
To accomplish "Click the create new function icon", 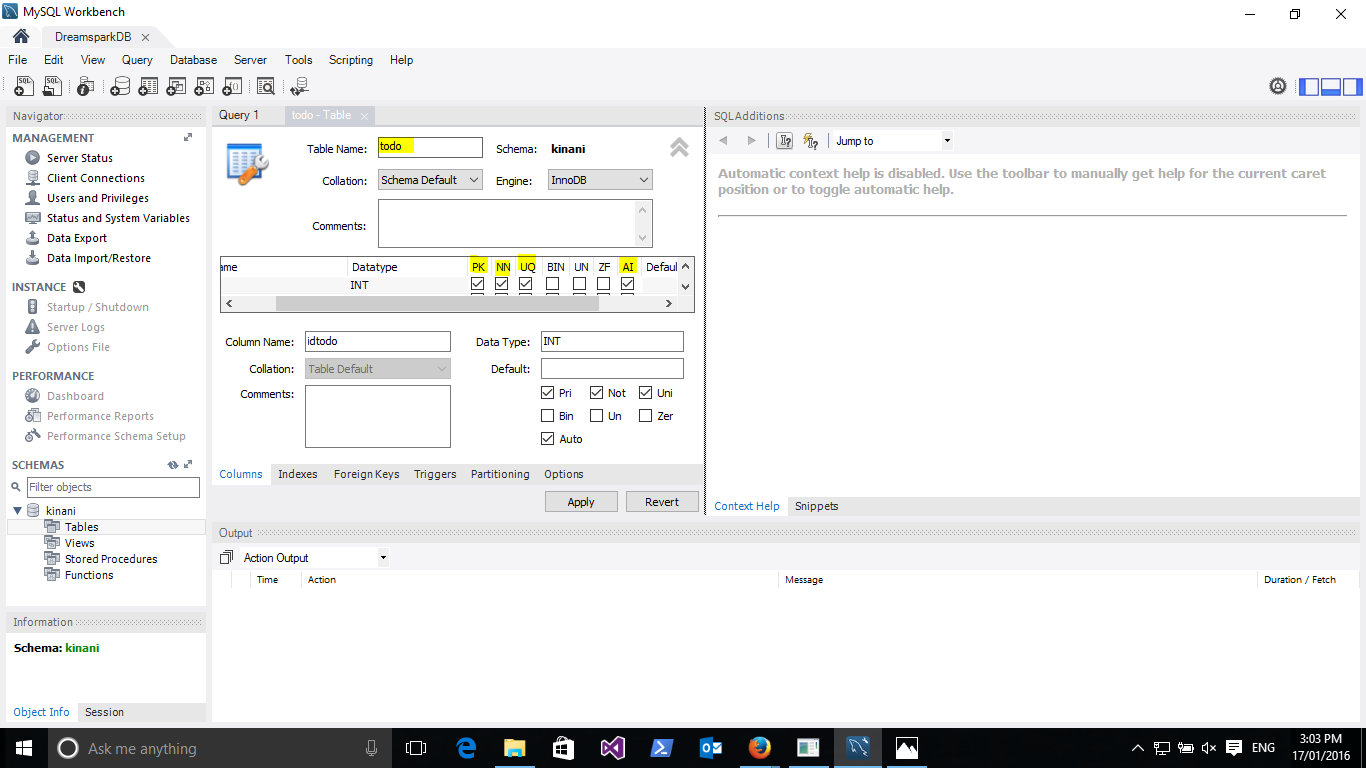I will pos(232,87).
